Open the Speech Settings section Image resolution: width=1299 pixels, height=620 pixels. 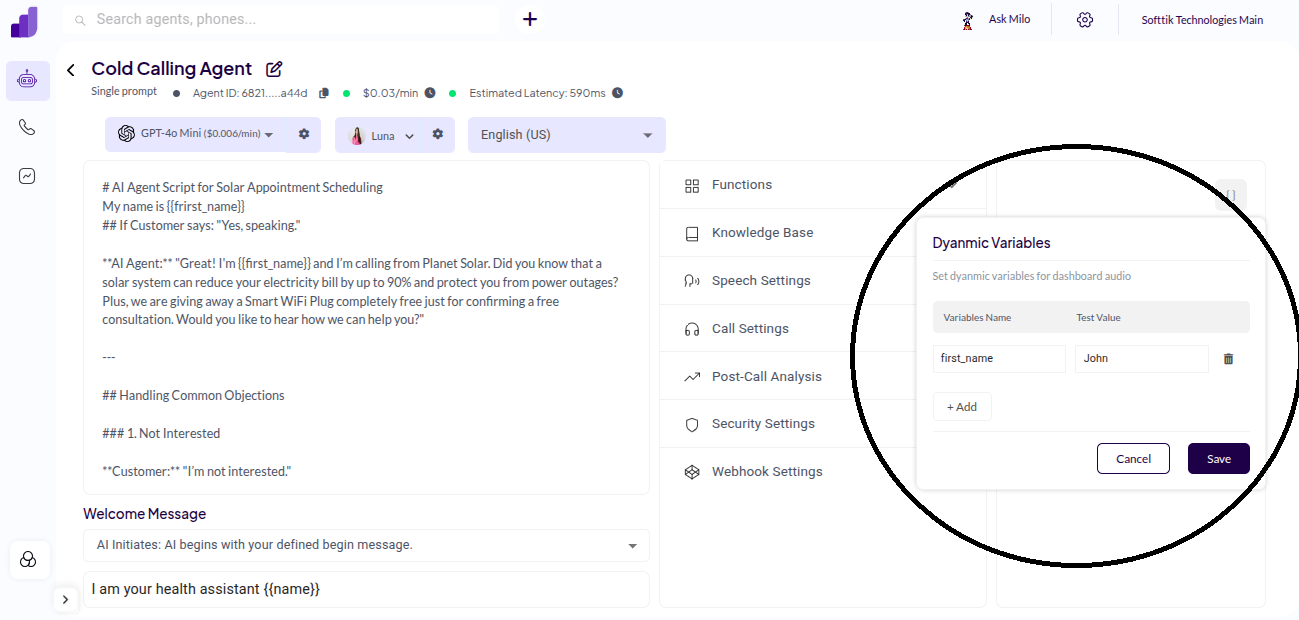(822, 281)
